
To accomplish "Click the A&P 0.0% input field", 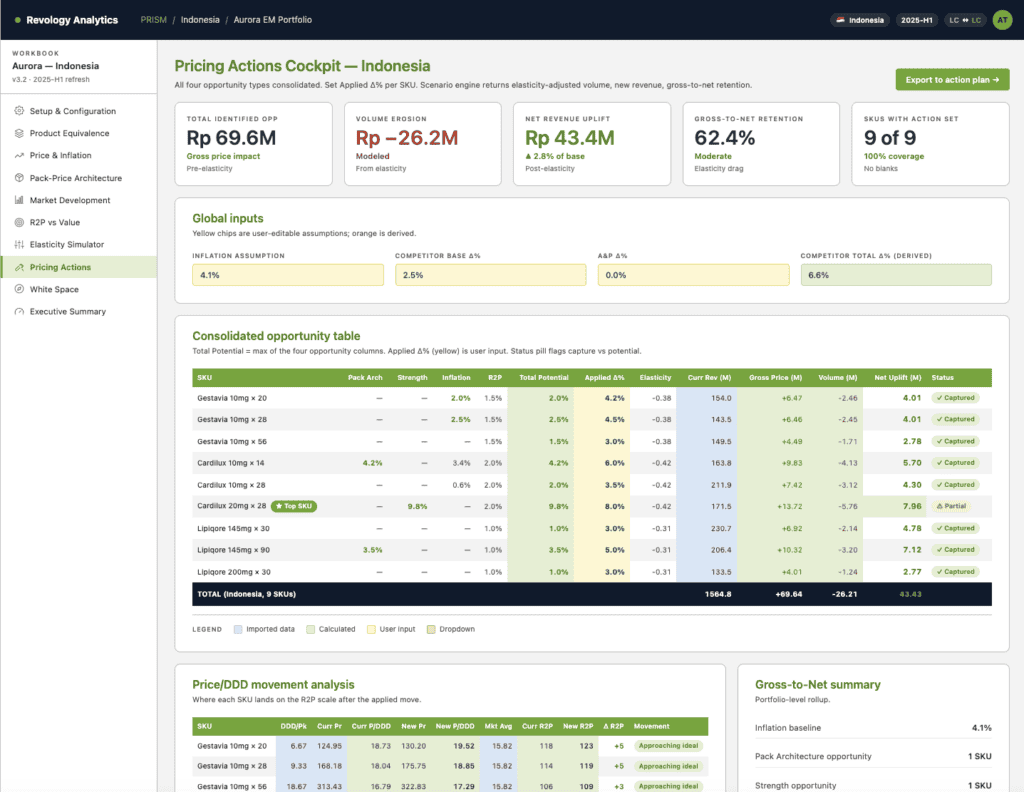I will pyautogui.click(x=694, y=275).
